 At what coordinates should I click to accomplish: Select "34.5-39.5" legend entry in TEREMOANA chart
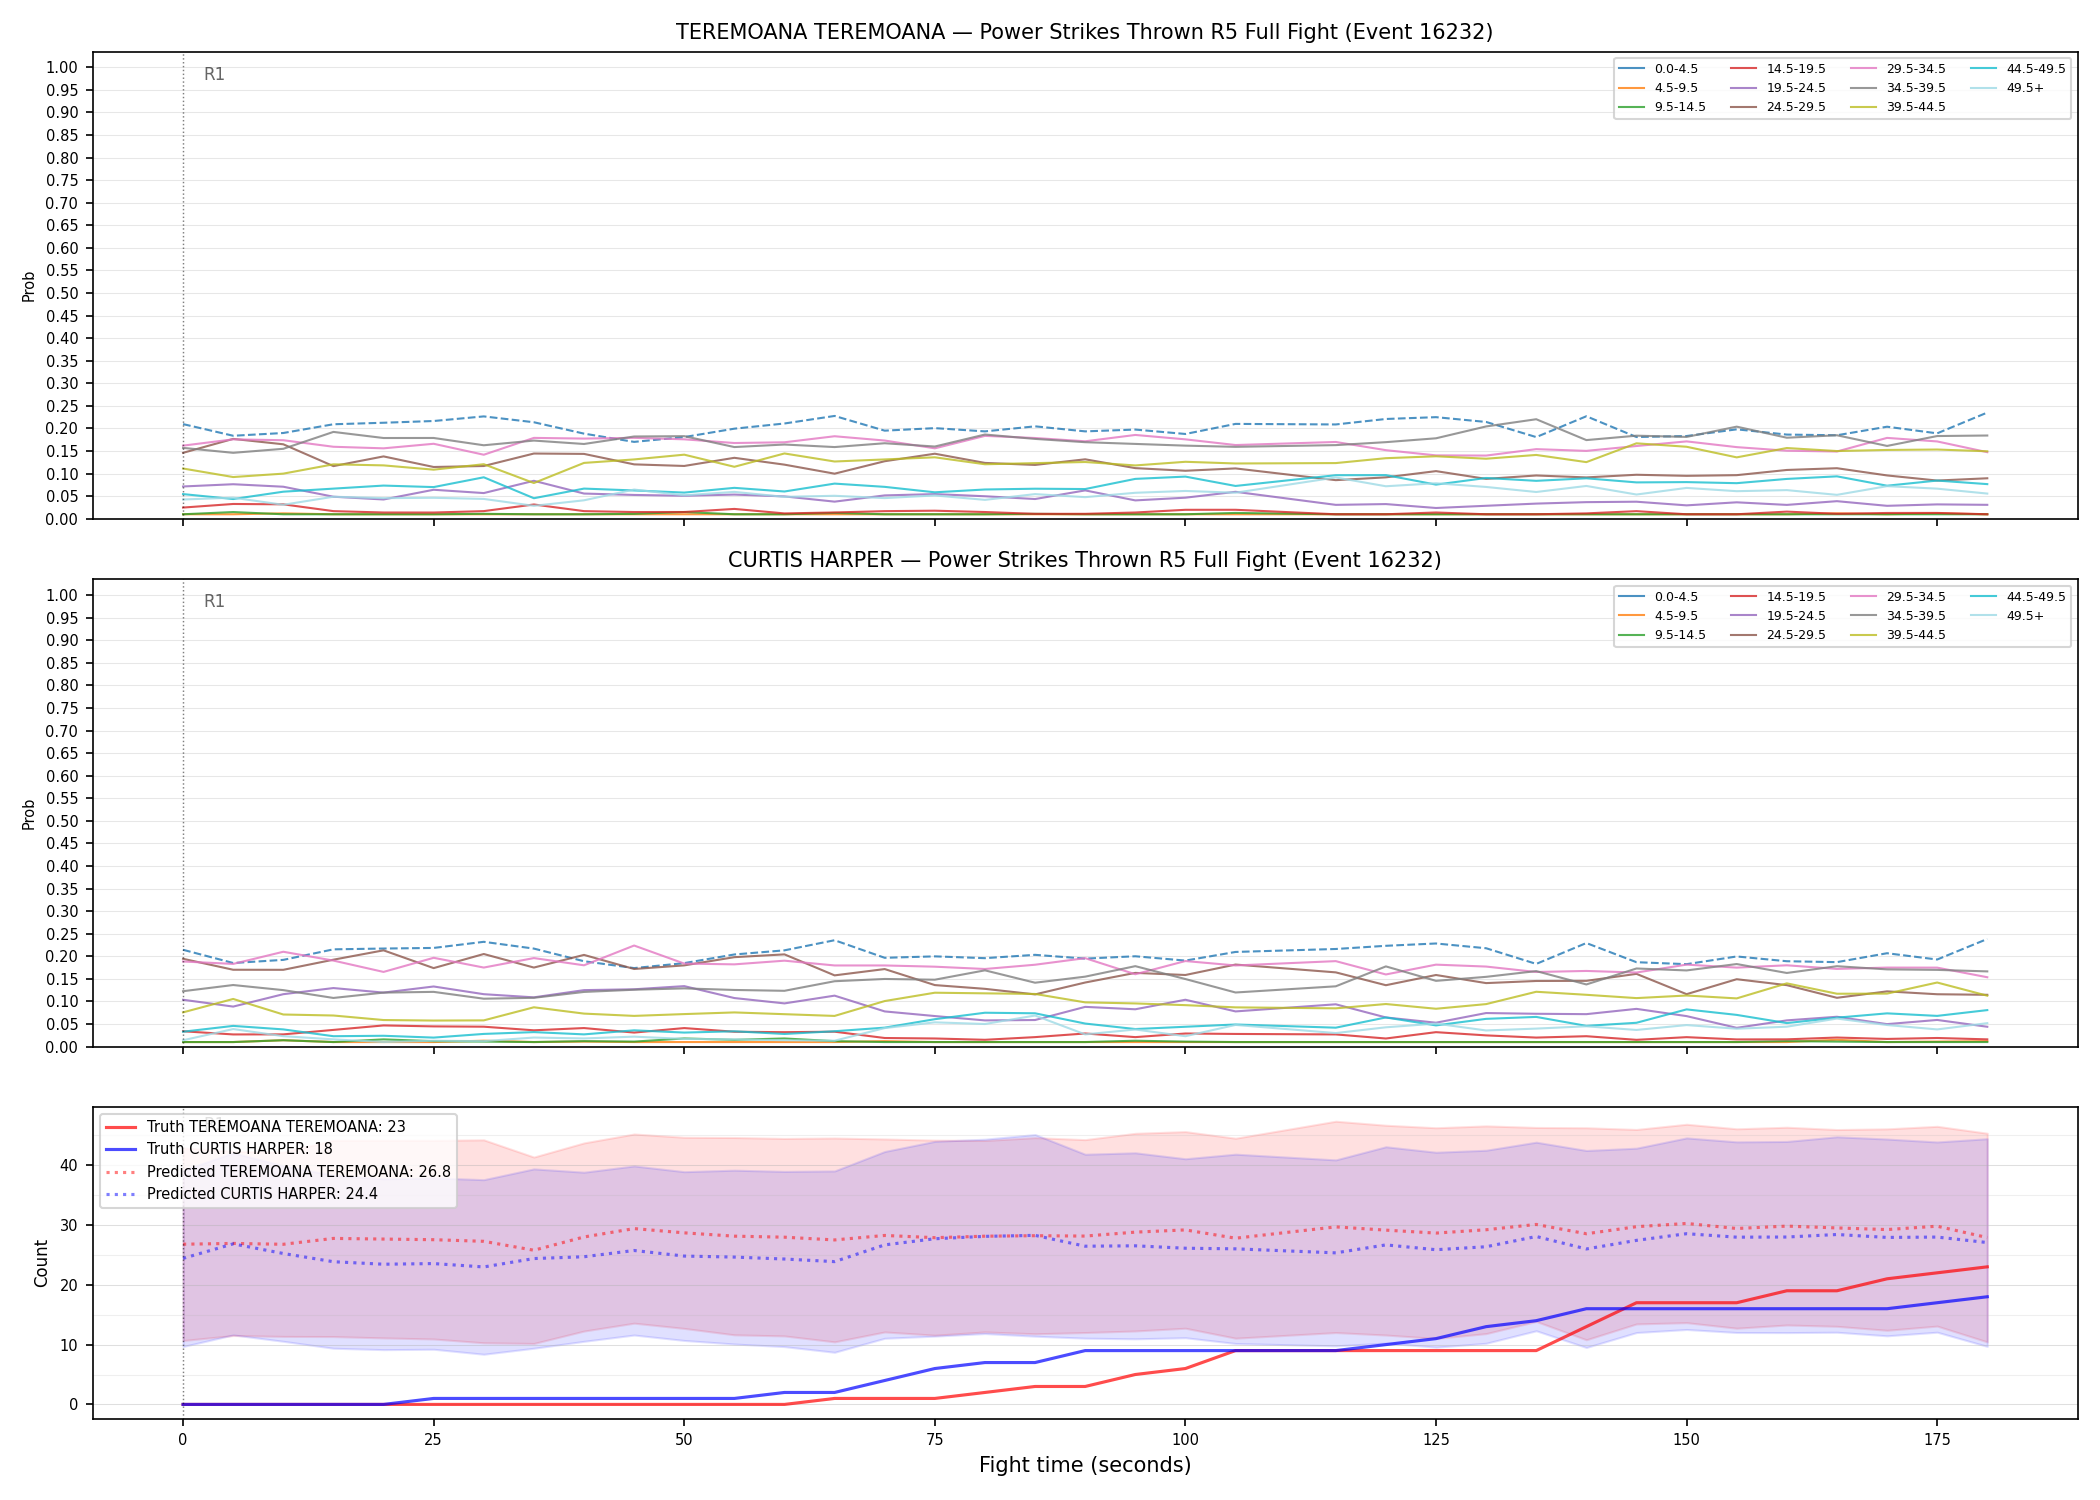click(x=1898, y=88)
